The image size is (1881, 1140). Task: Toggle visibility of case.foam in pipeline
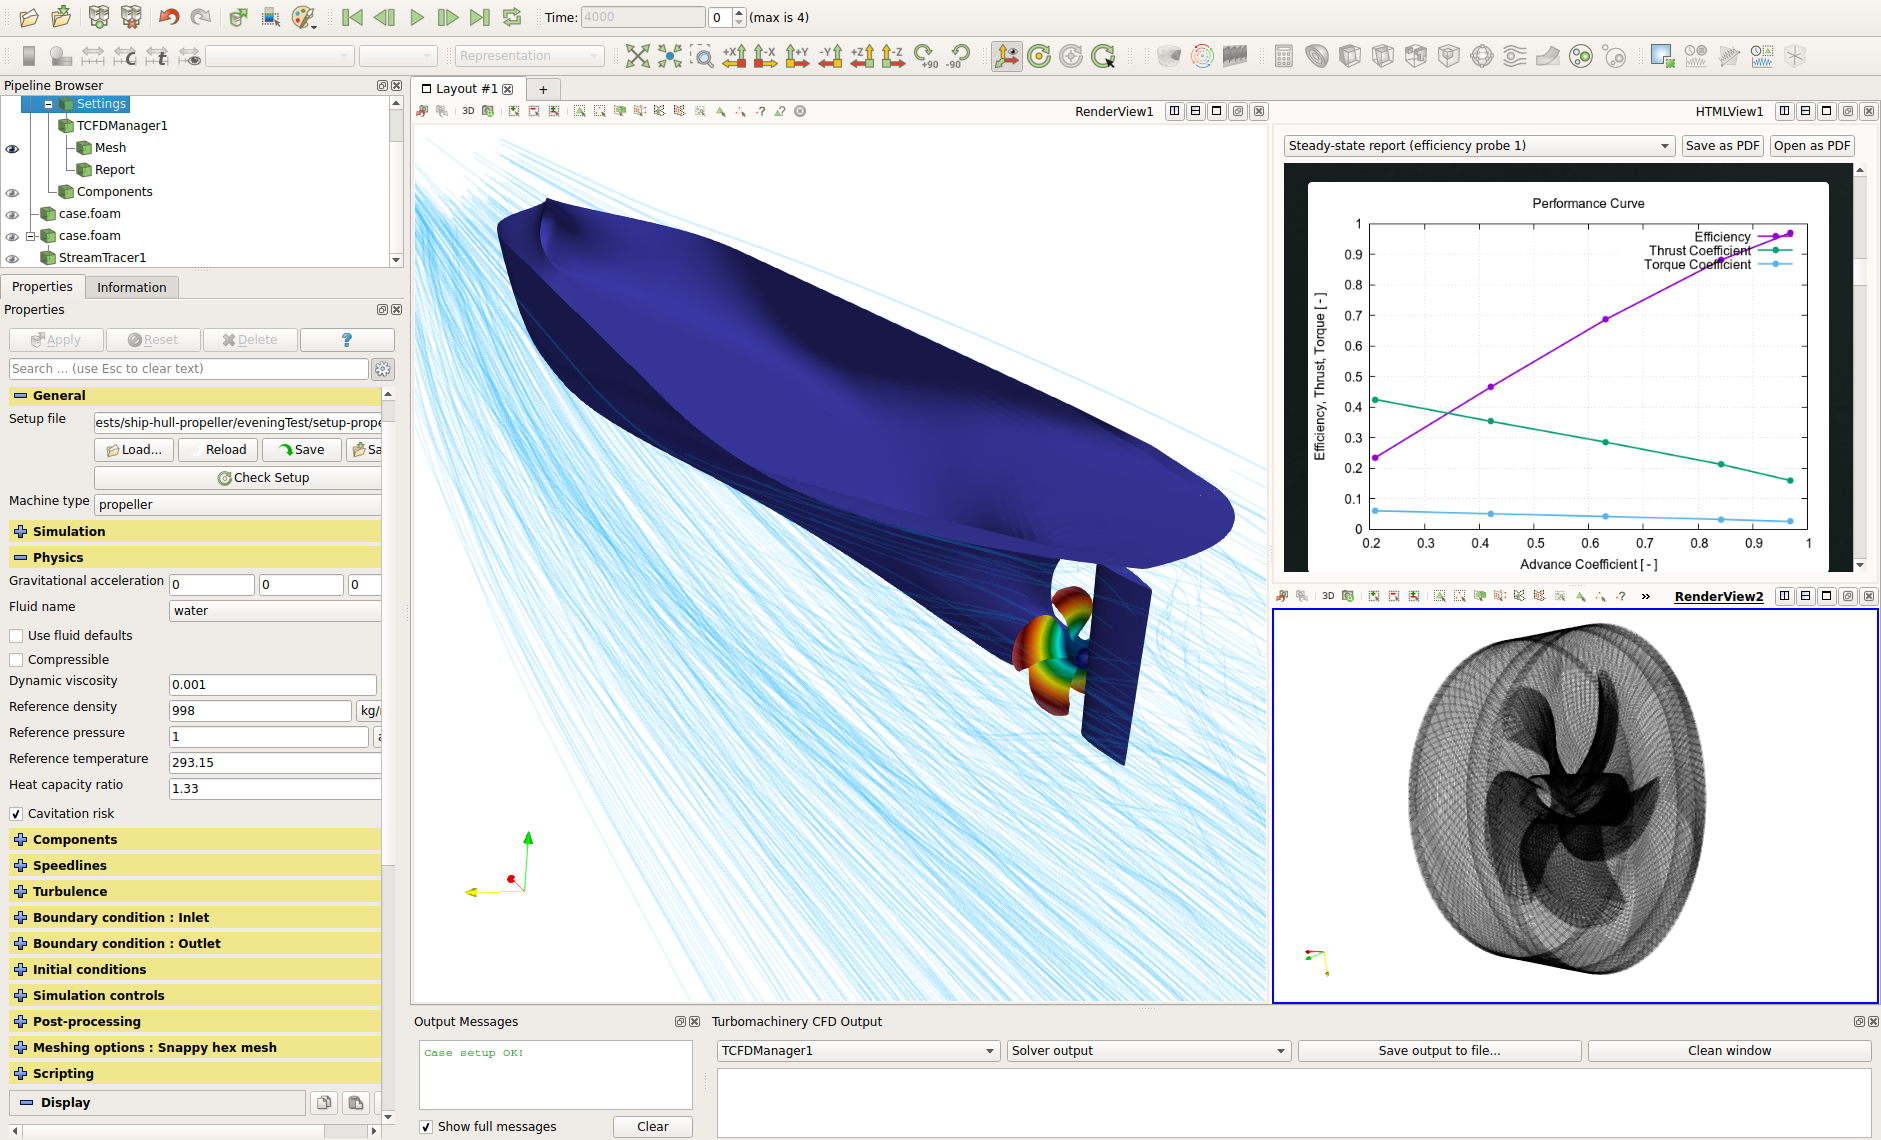[x=12, y=214]
